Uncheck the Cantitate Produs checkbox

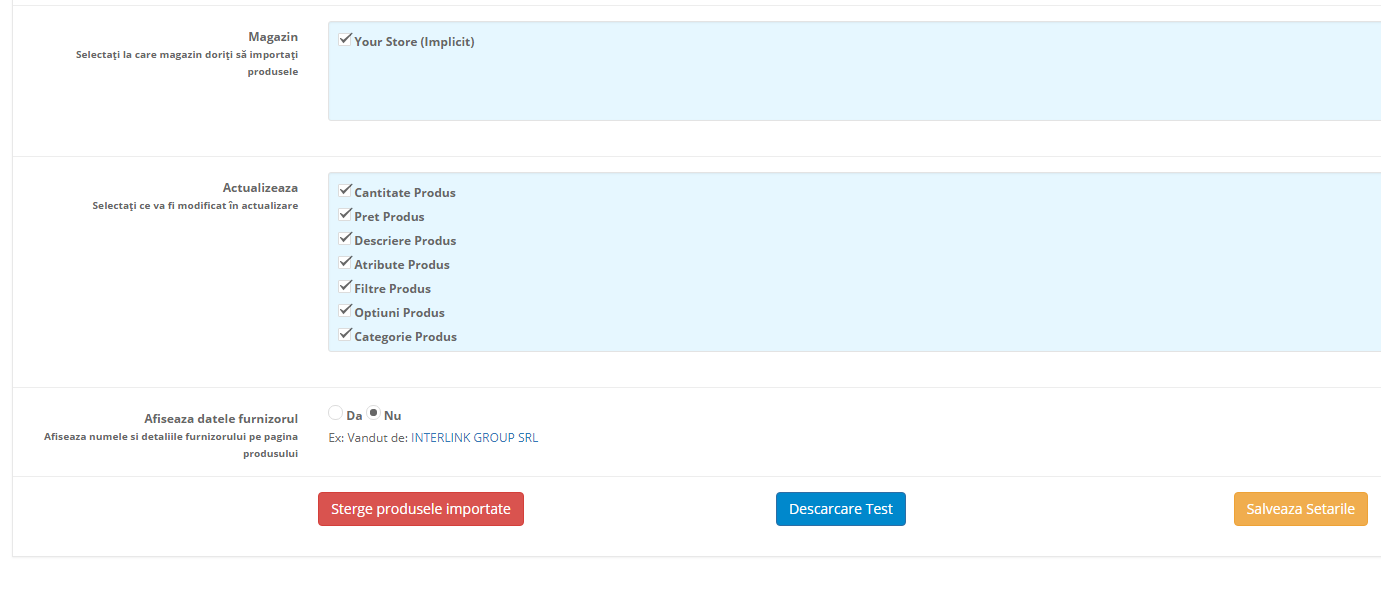click(x=346, y=189)
